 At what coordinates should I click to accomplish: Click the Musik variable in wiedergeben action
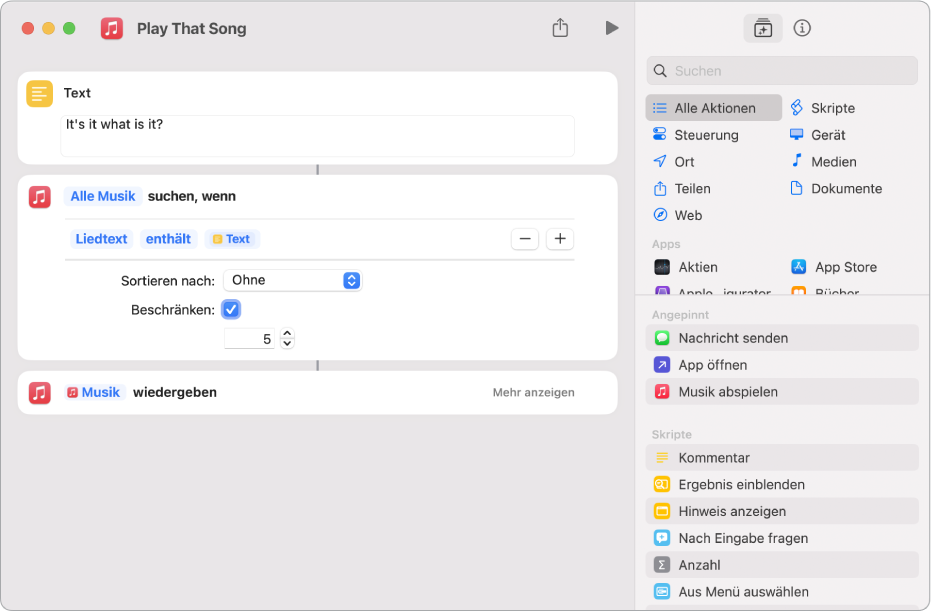click(x=94, y=392)
